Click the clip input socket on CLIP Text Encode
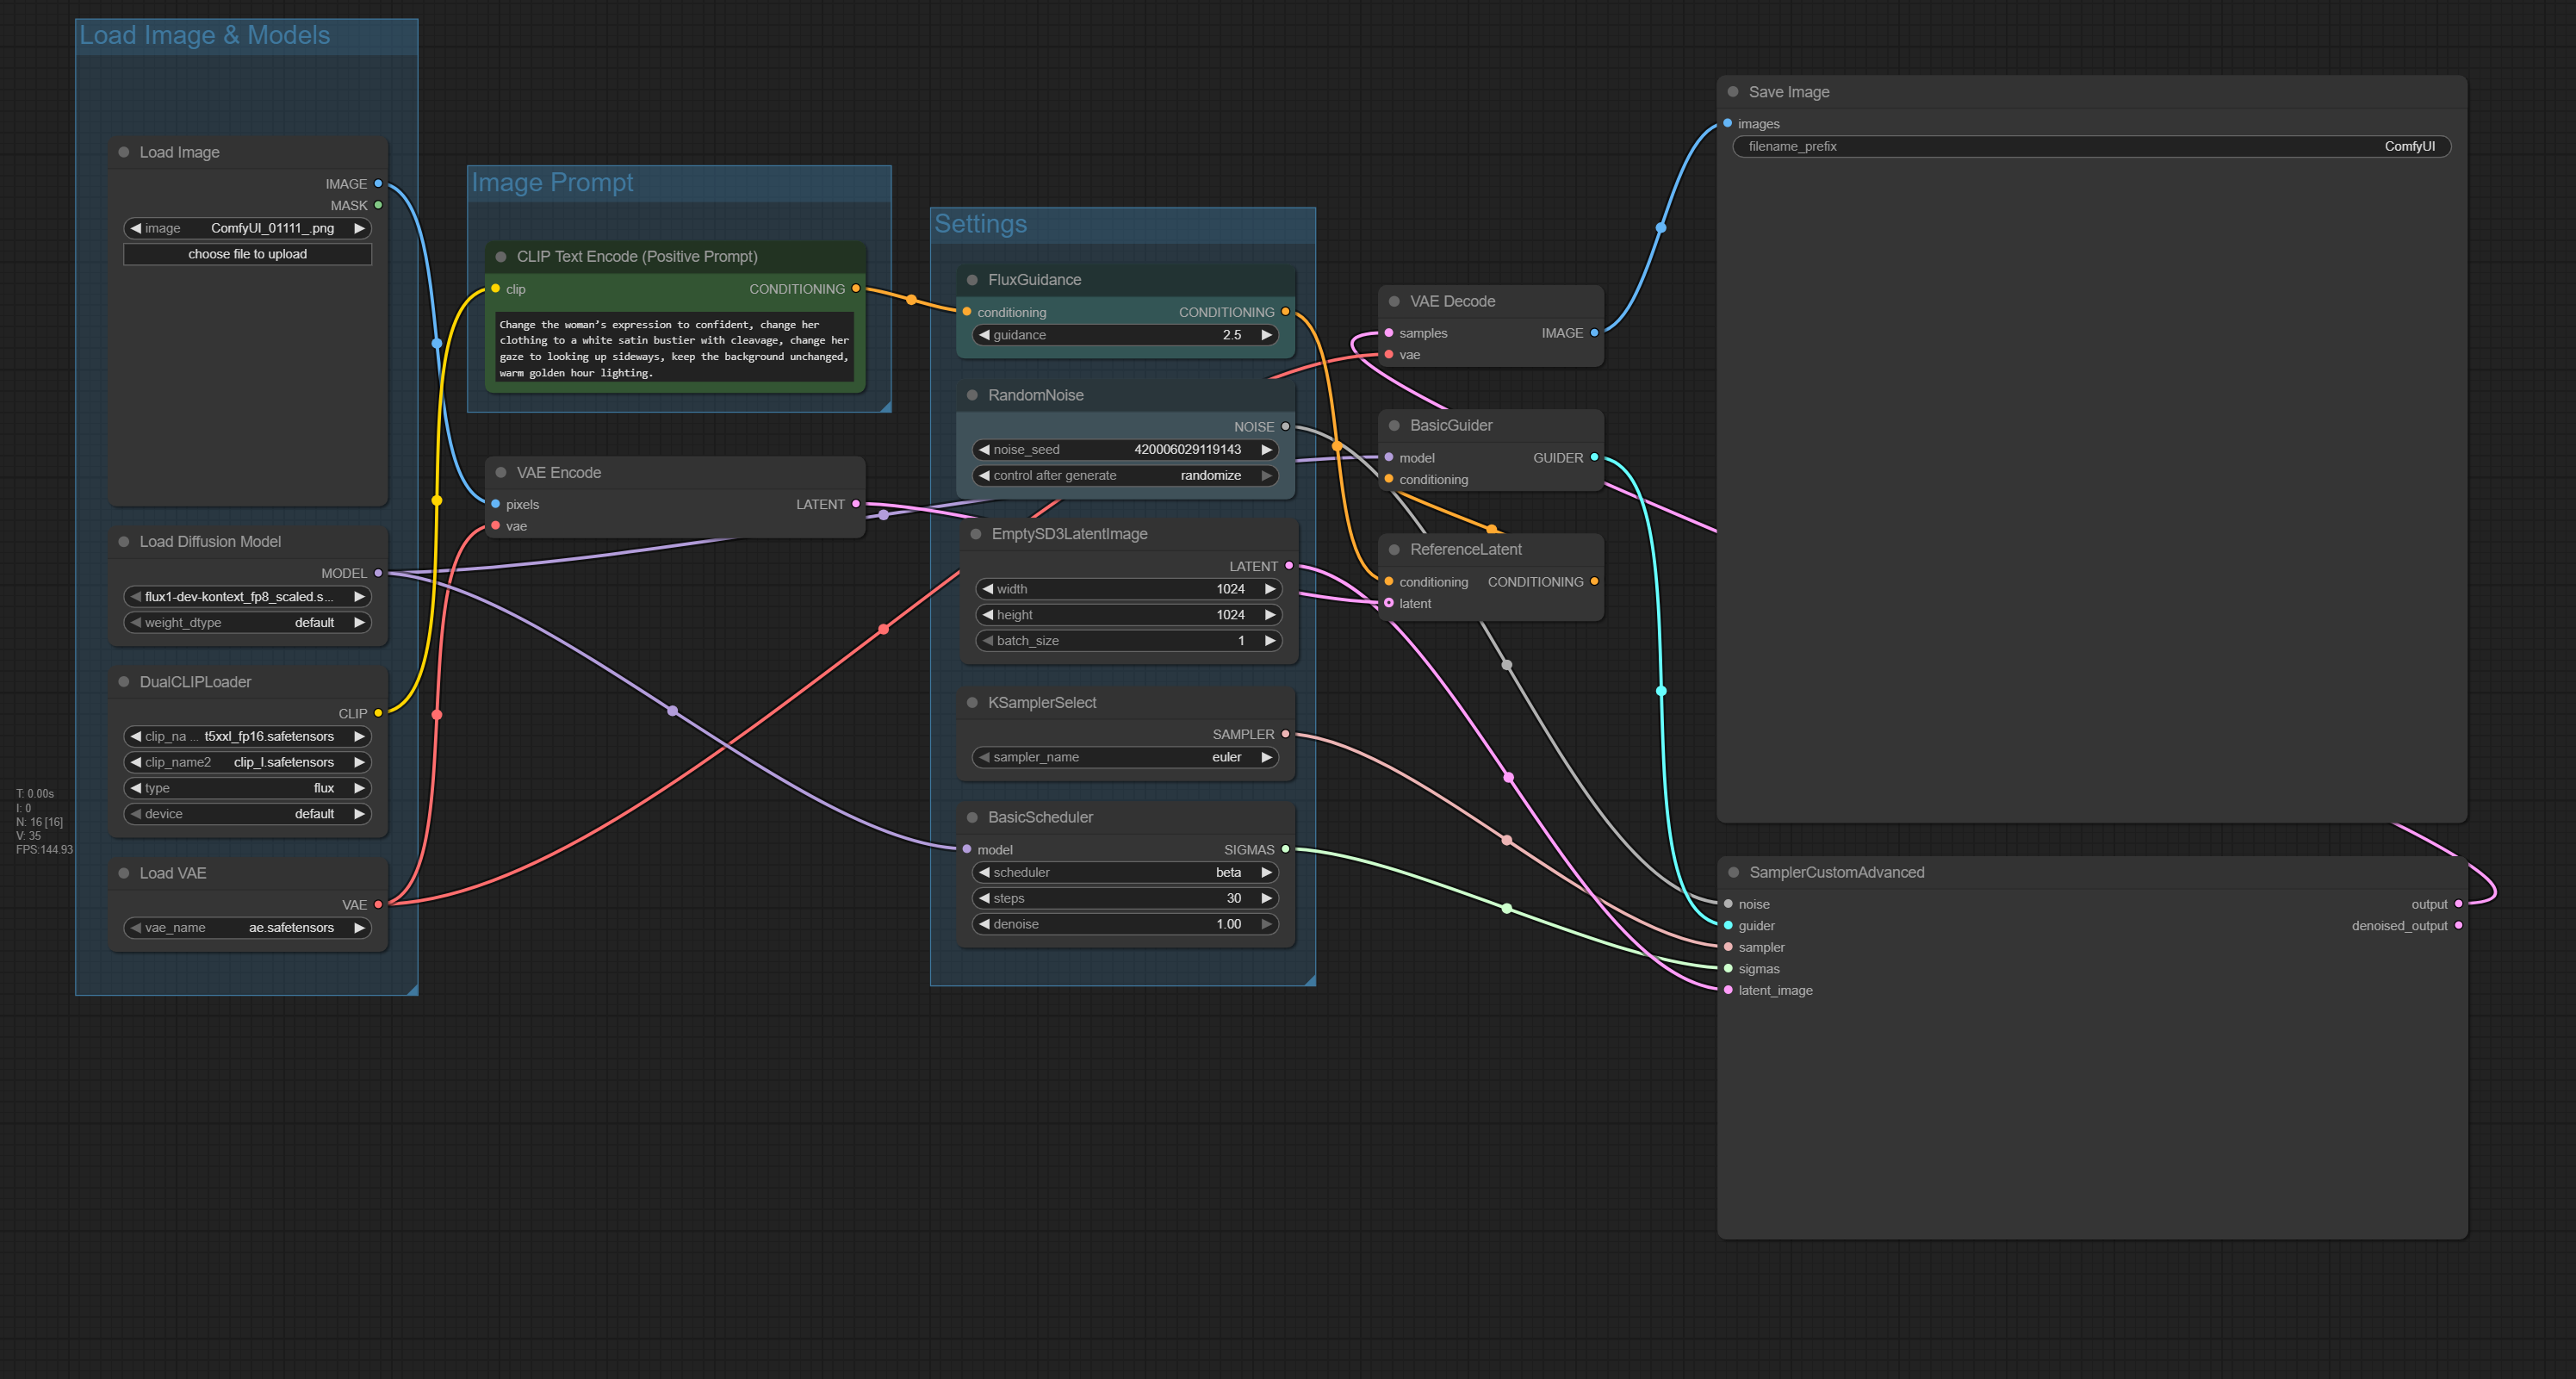 (495, 289)
